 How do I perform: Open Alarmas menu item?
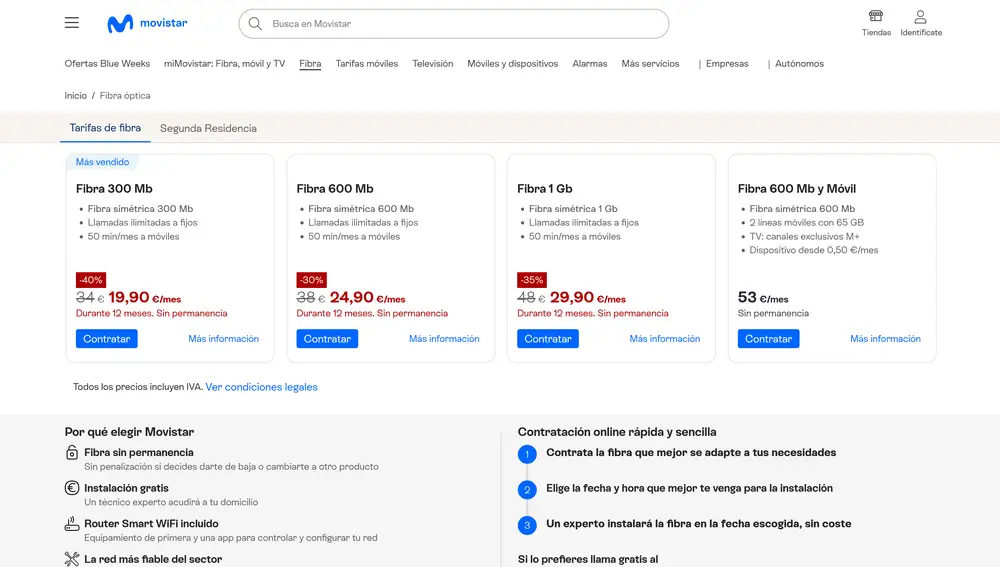(x=590, y=64)
